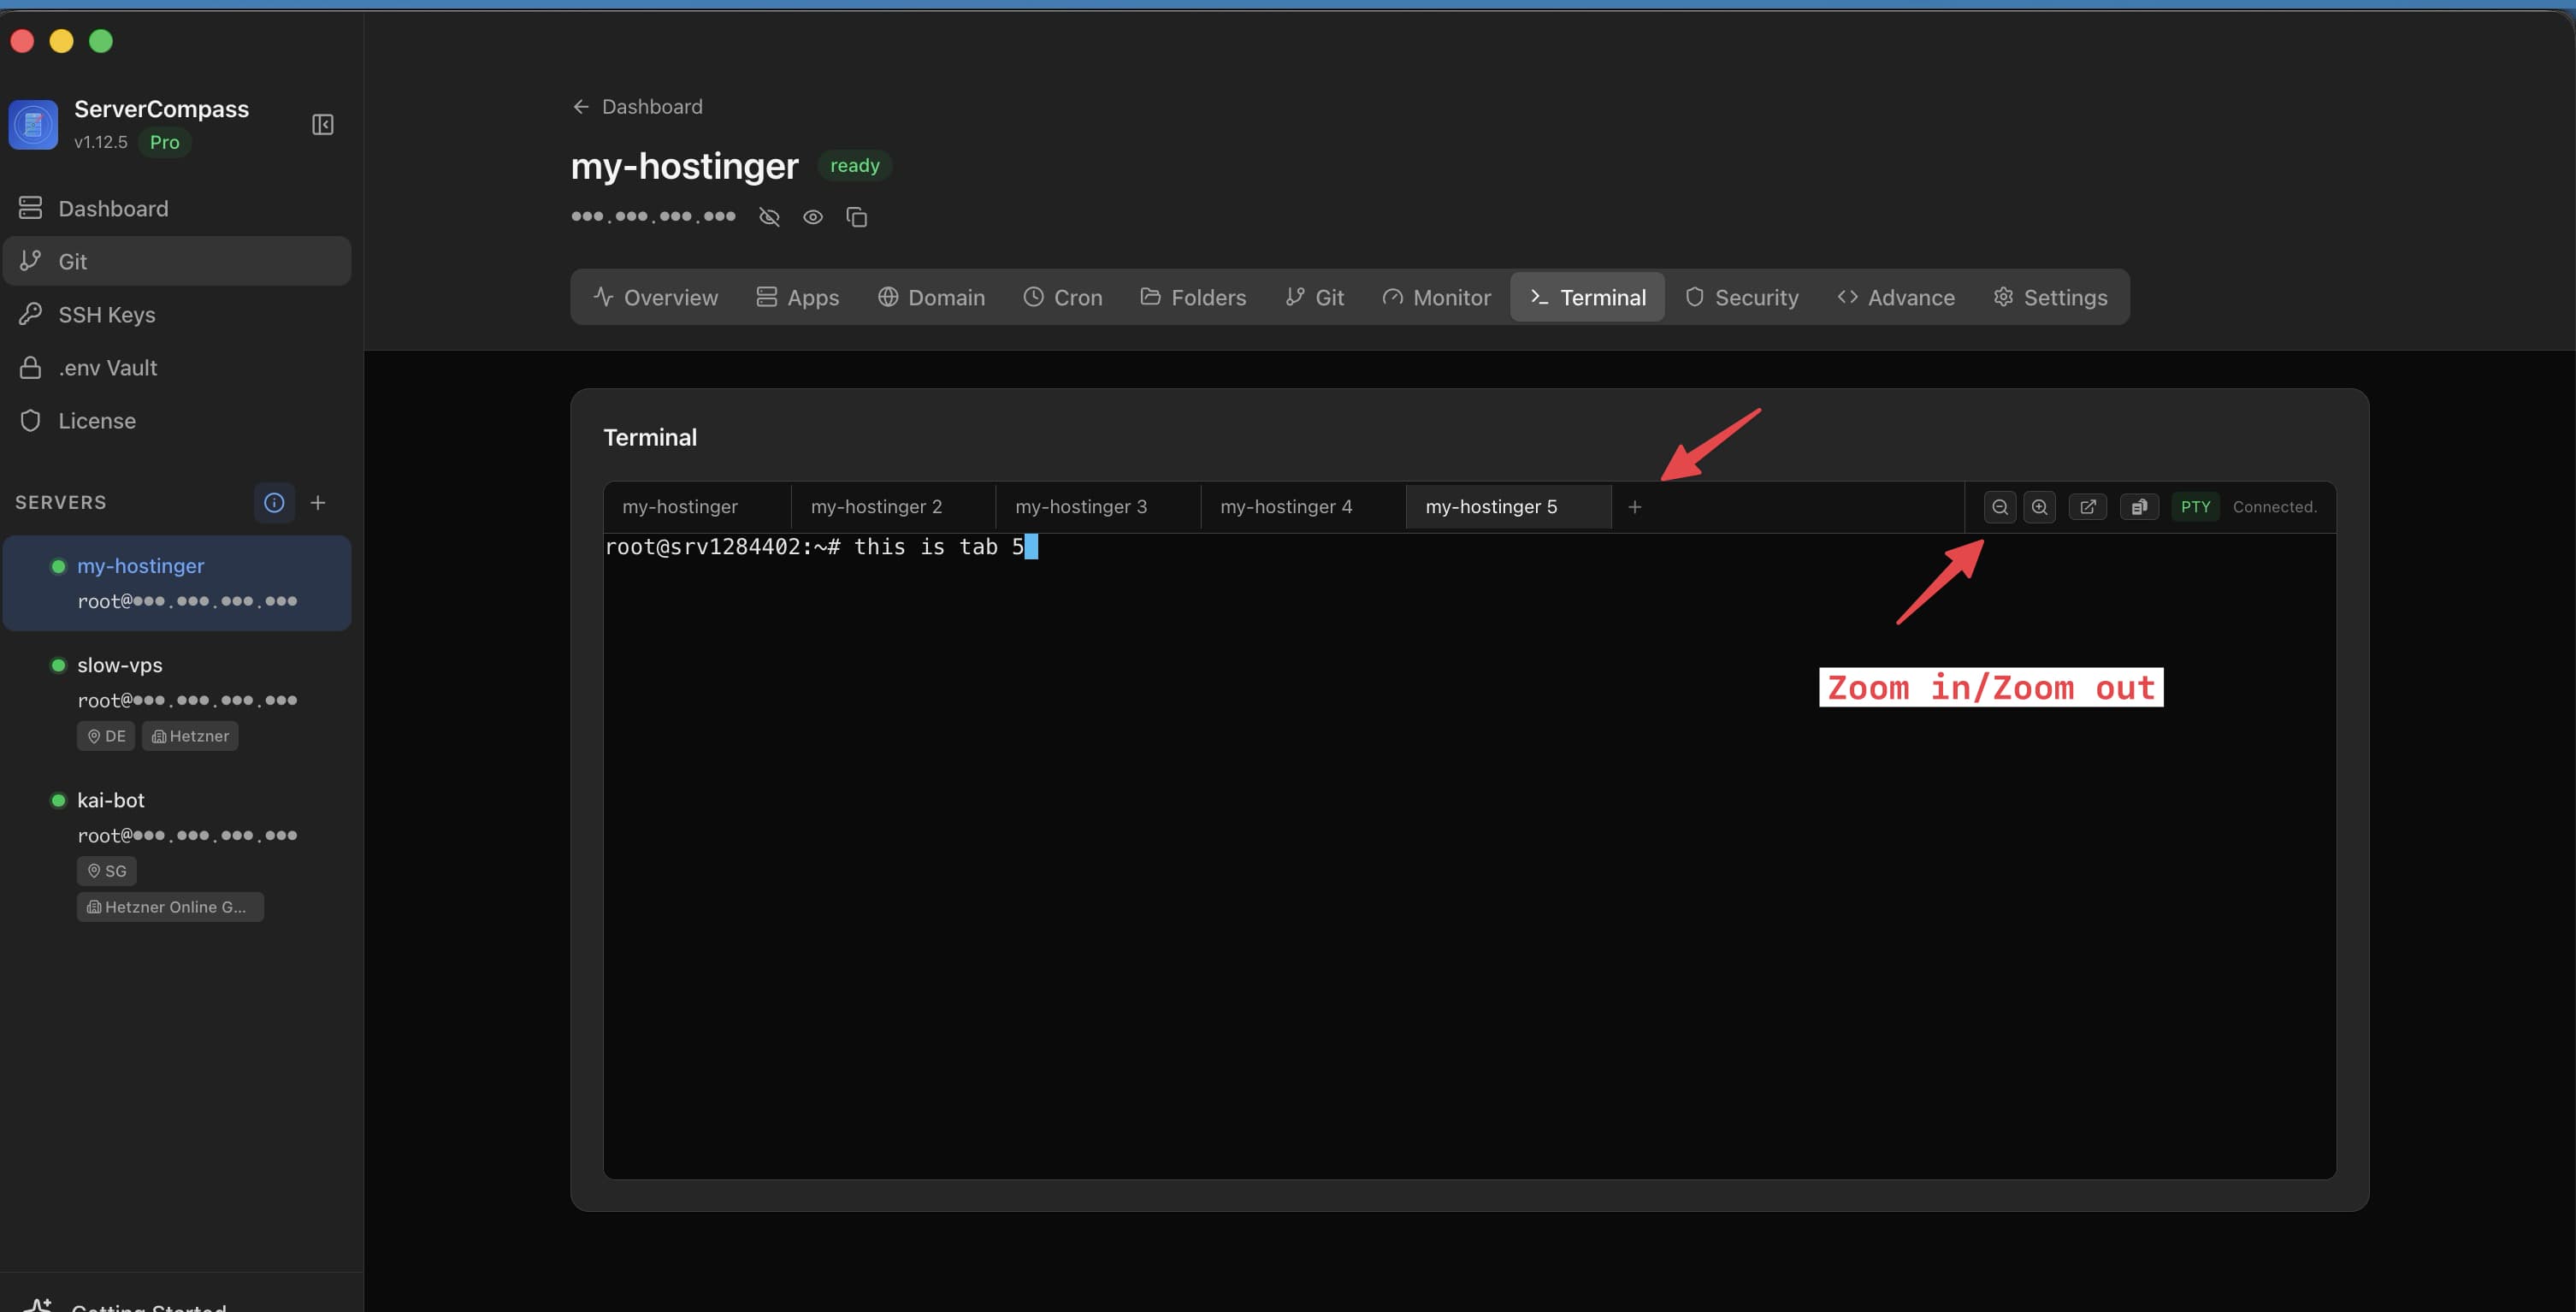Select the first my-hostinger terminal tab
The image size is (2576, 1312).
(697, 507)
